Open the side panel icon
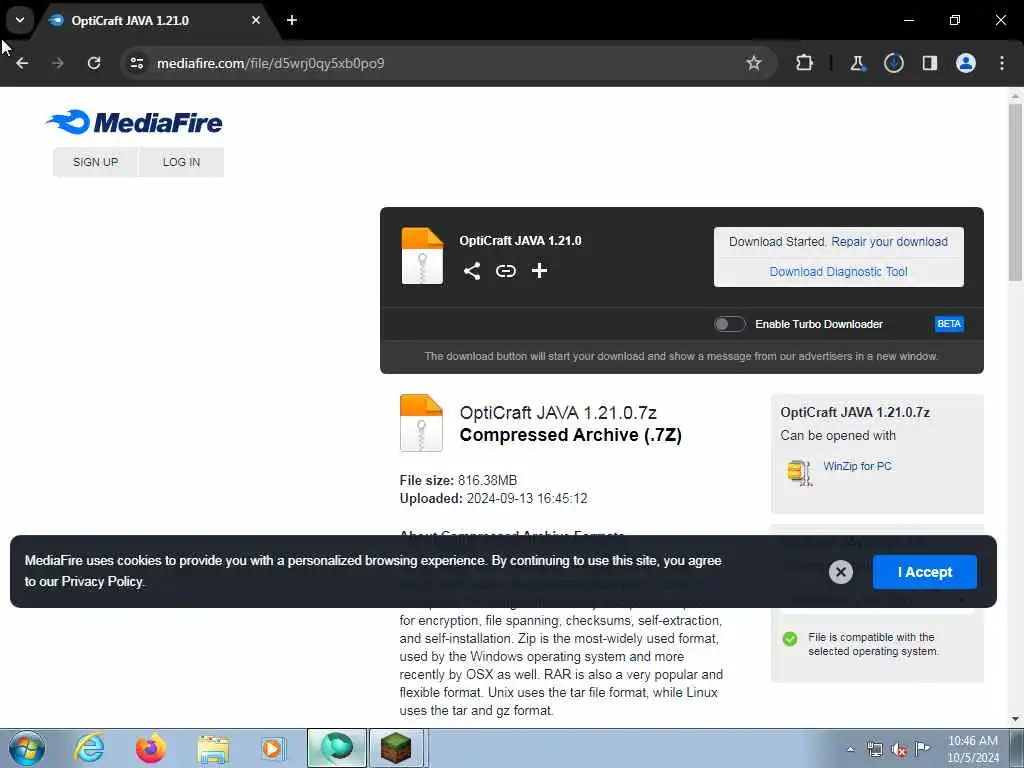 pos(930,63)
